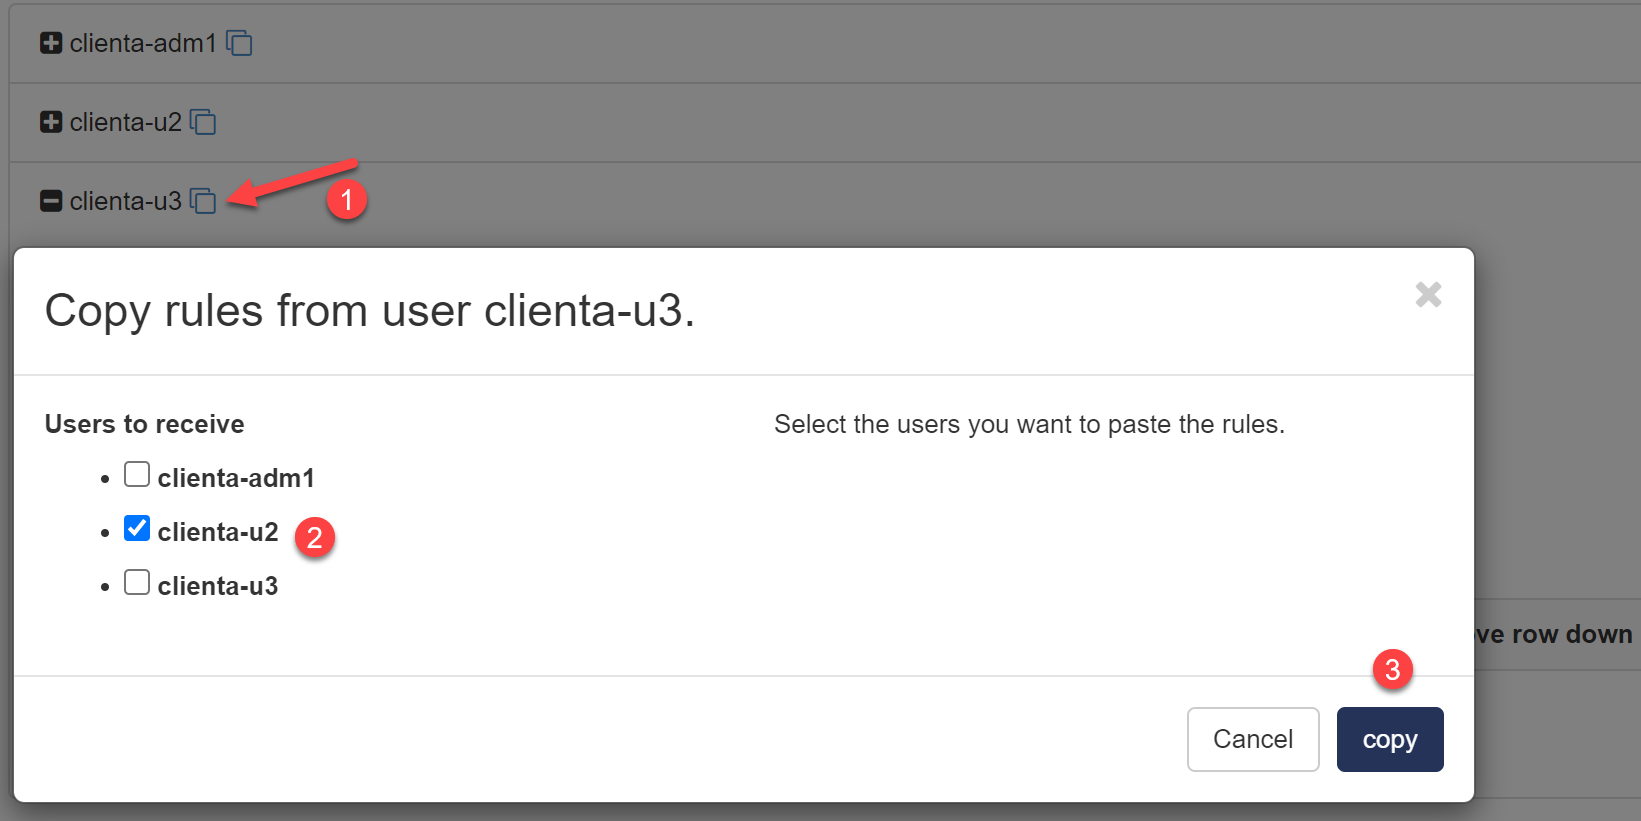Click the partially hidden "row down" header
The height and width of the screenshot is (821, 1641).
(1555, 634)
